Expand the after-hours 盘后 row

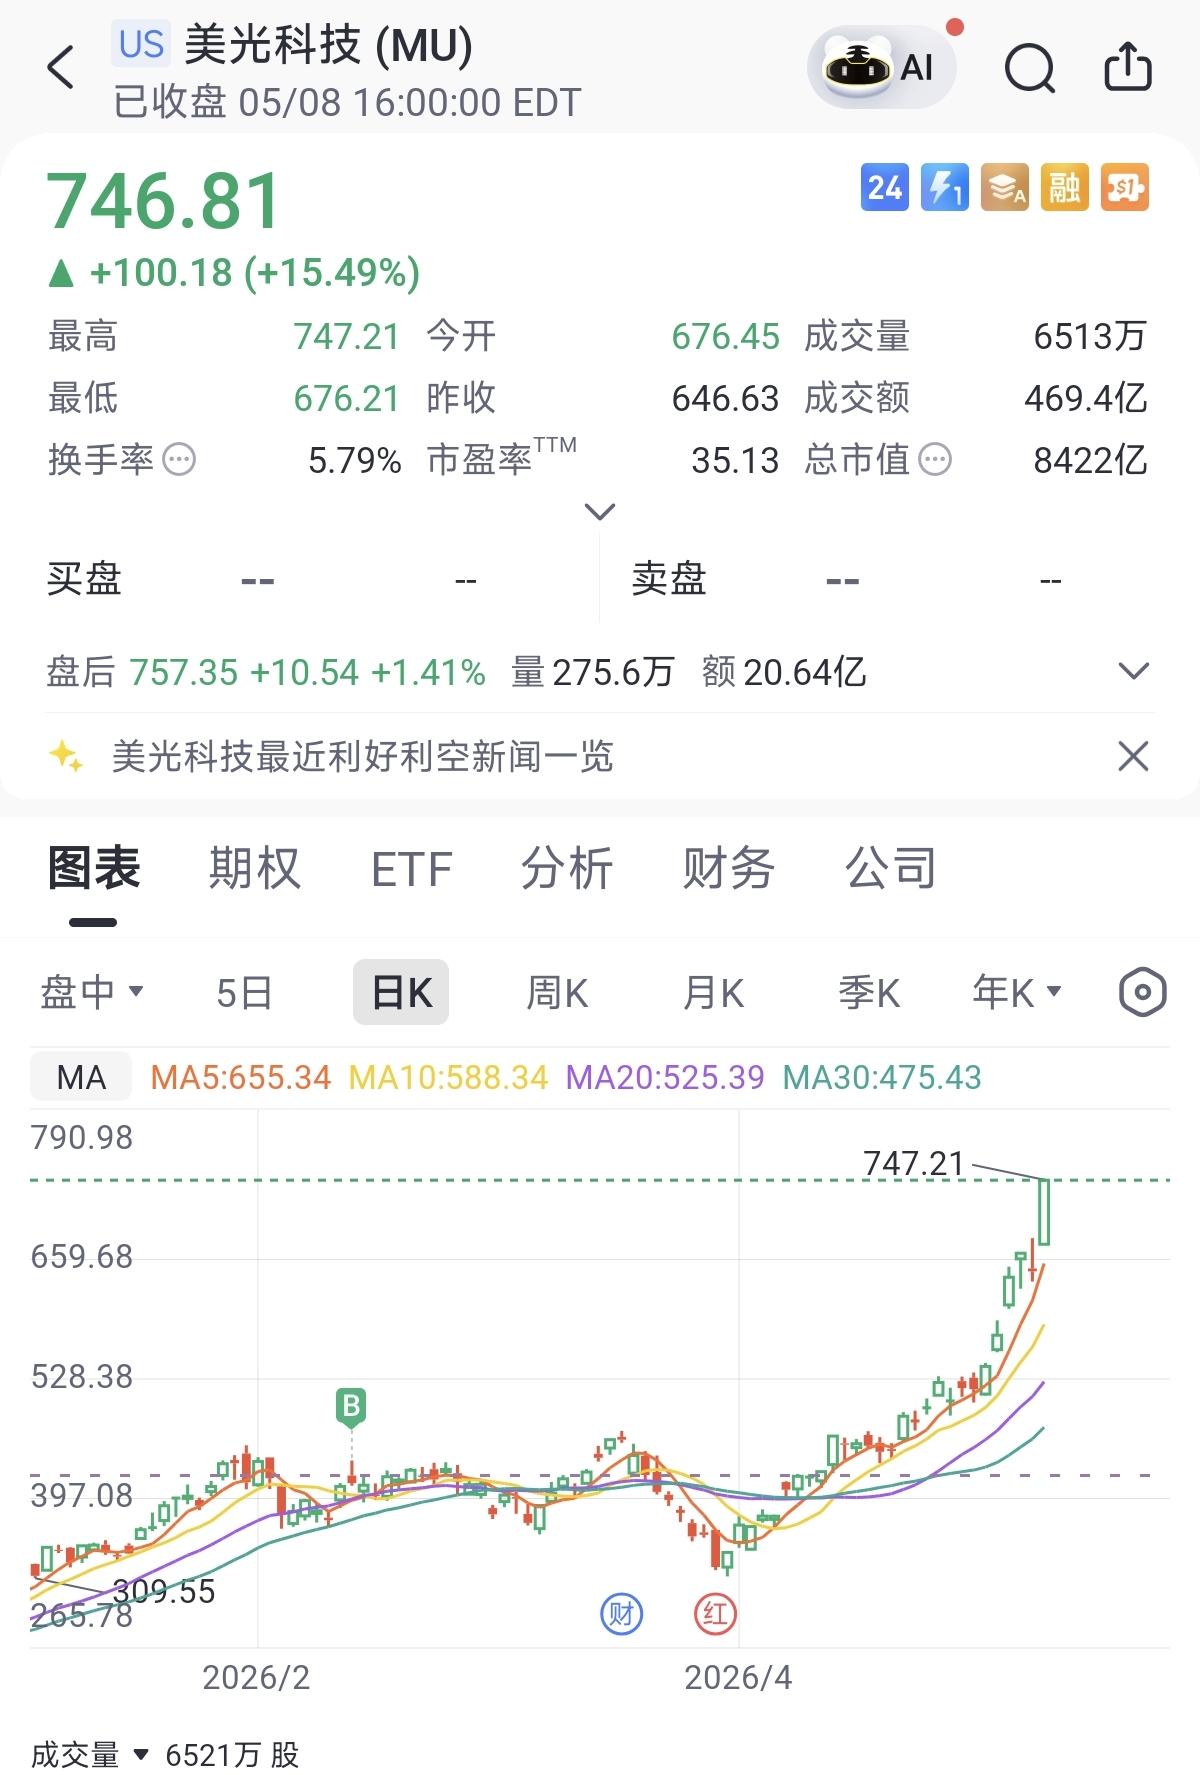click(1133, 671)
